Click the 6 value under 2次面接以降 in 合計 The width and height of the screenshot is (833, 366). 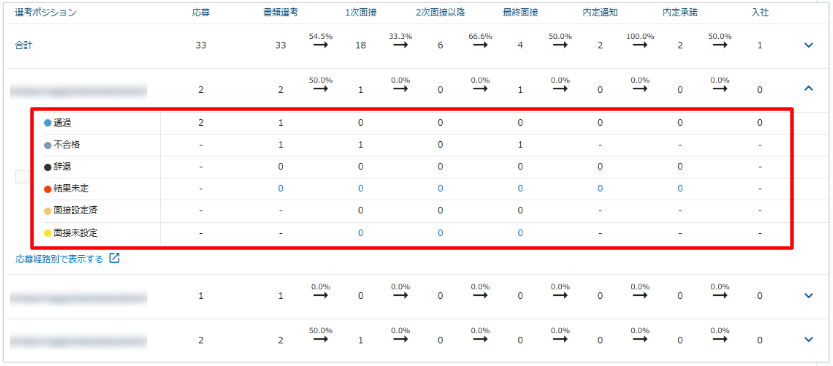(x=440, y=46)
